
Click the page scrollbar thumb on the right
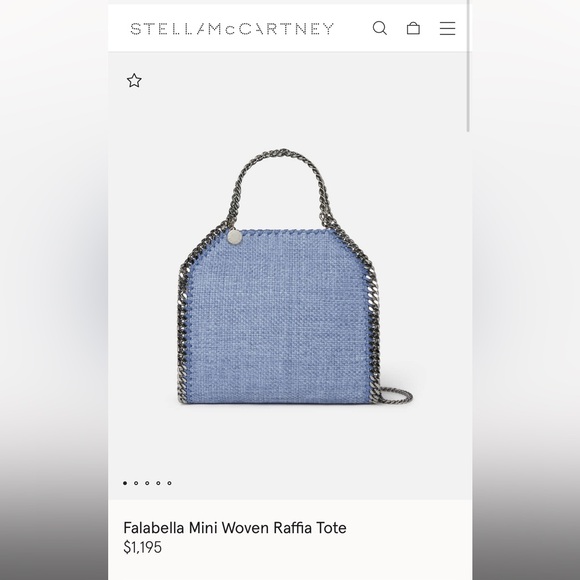point(468,66)
